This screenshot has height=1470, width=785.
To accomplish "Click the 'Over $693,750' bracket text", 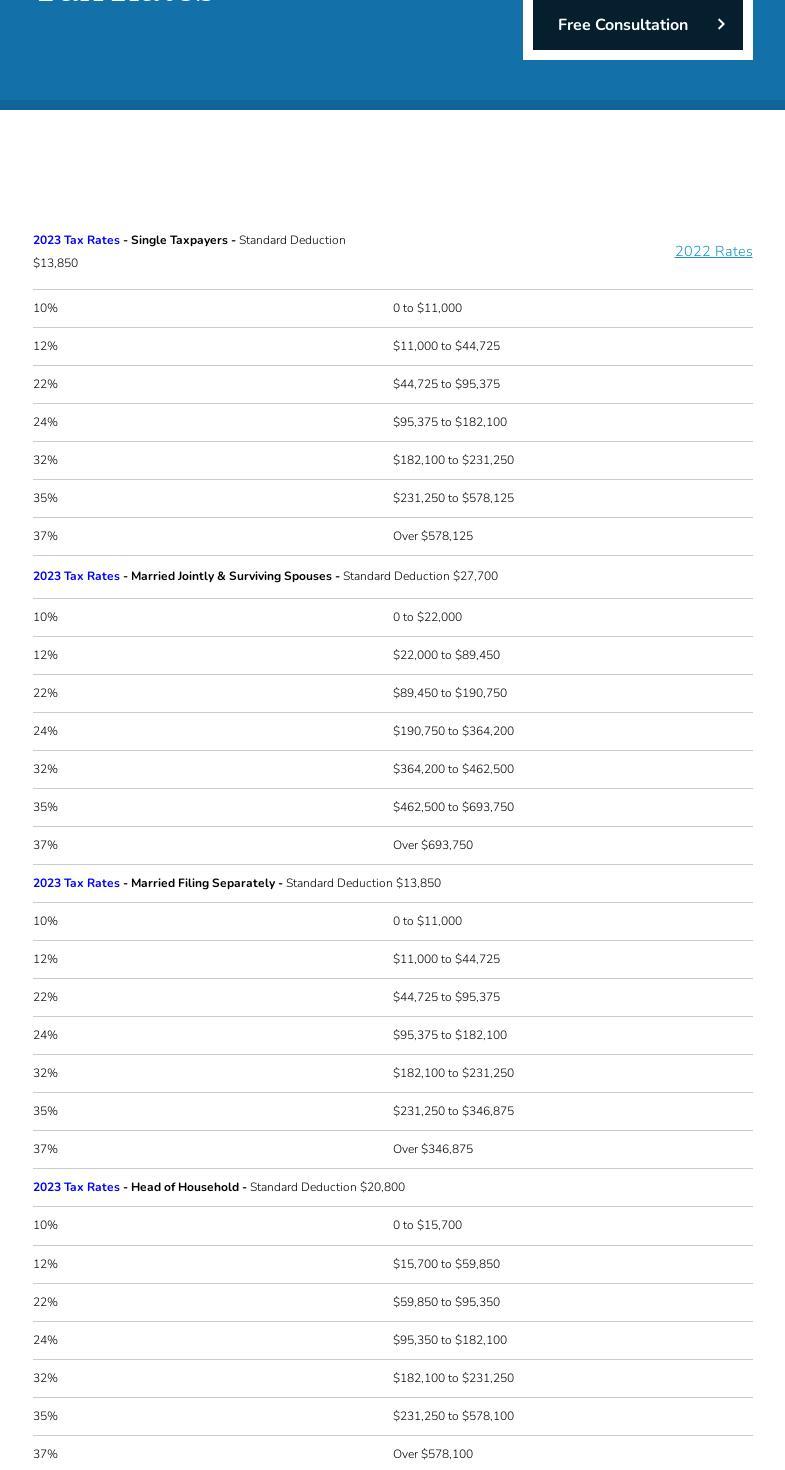I will [x=433, y=845].
